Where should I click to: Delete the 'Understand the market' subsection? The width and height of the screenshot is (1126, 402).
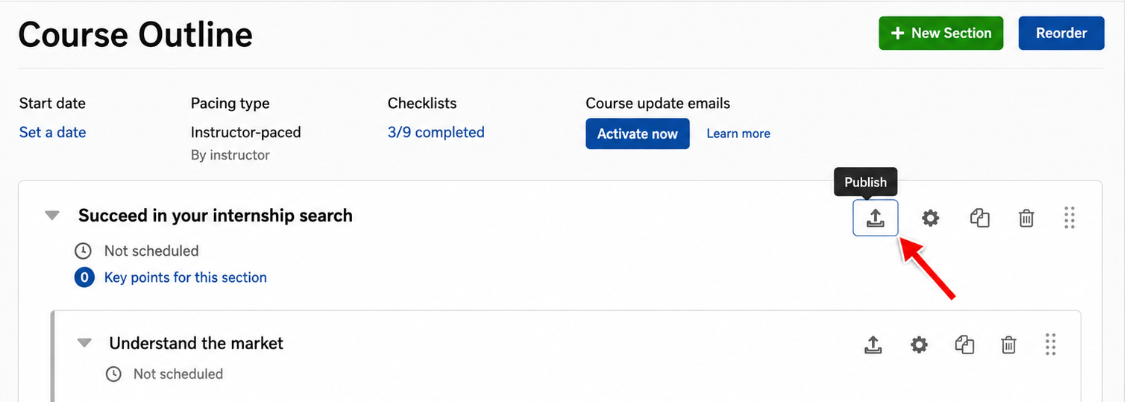coord(1009,345)
